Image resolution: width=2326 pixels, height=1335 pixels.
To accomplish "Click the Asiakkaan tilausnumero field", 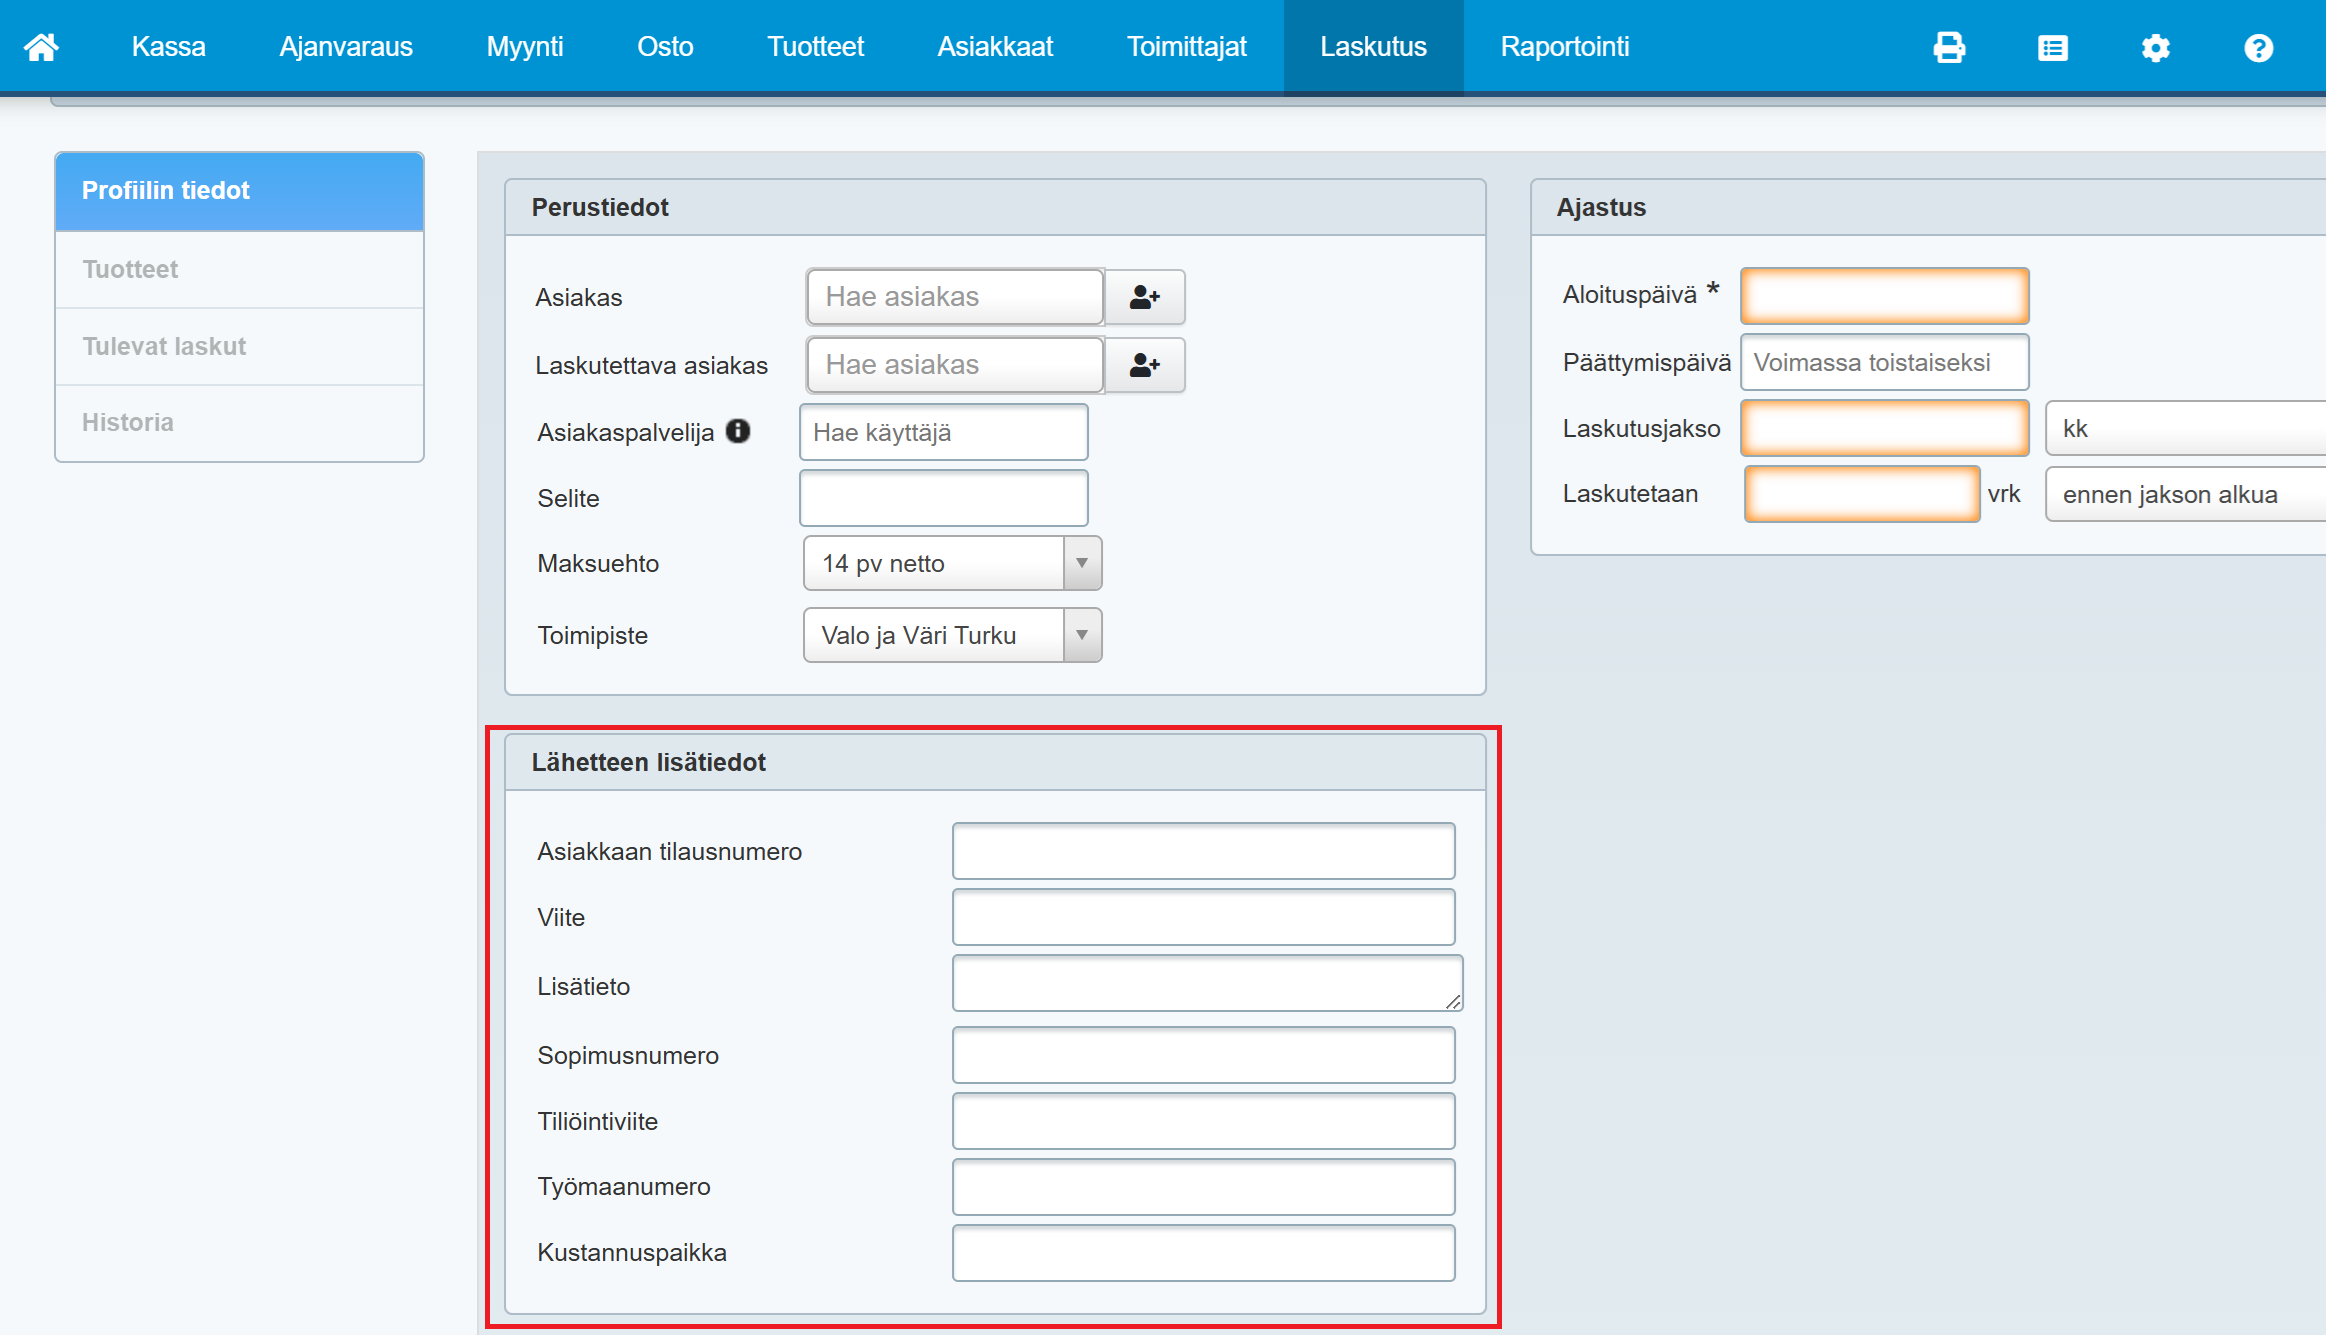I will pos(1203,851).
